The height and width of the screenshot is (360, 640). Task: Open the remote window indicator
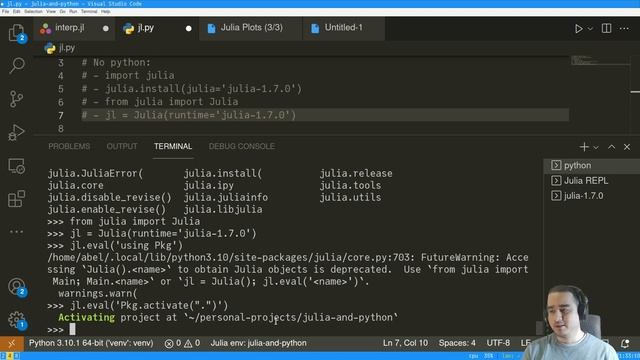pos(11,343)
